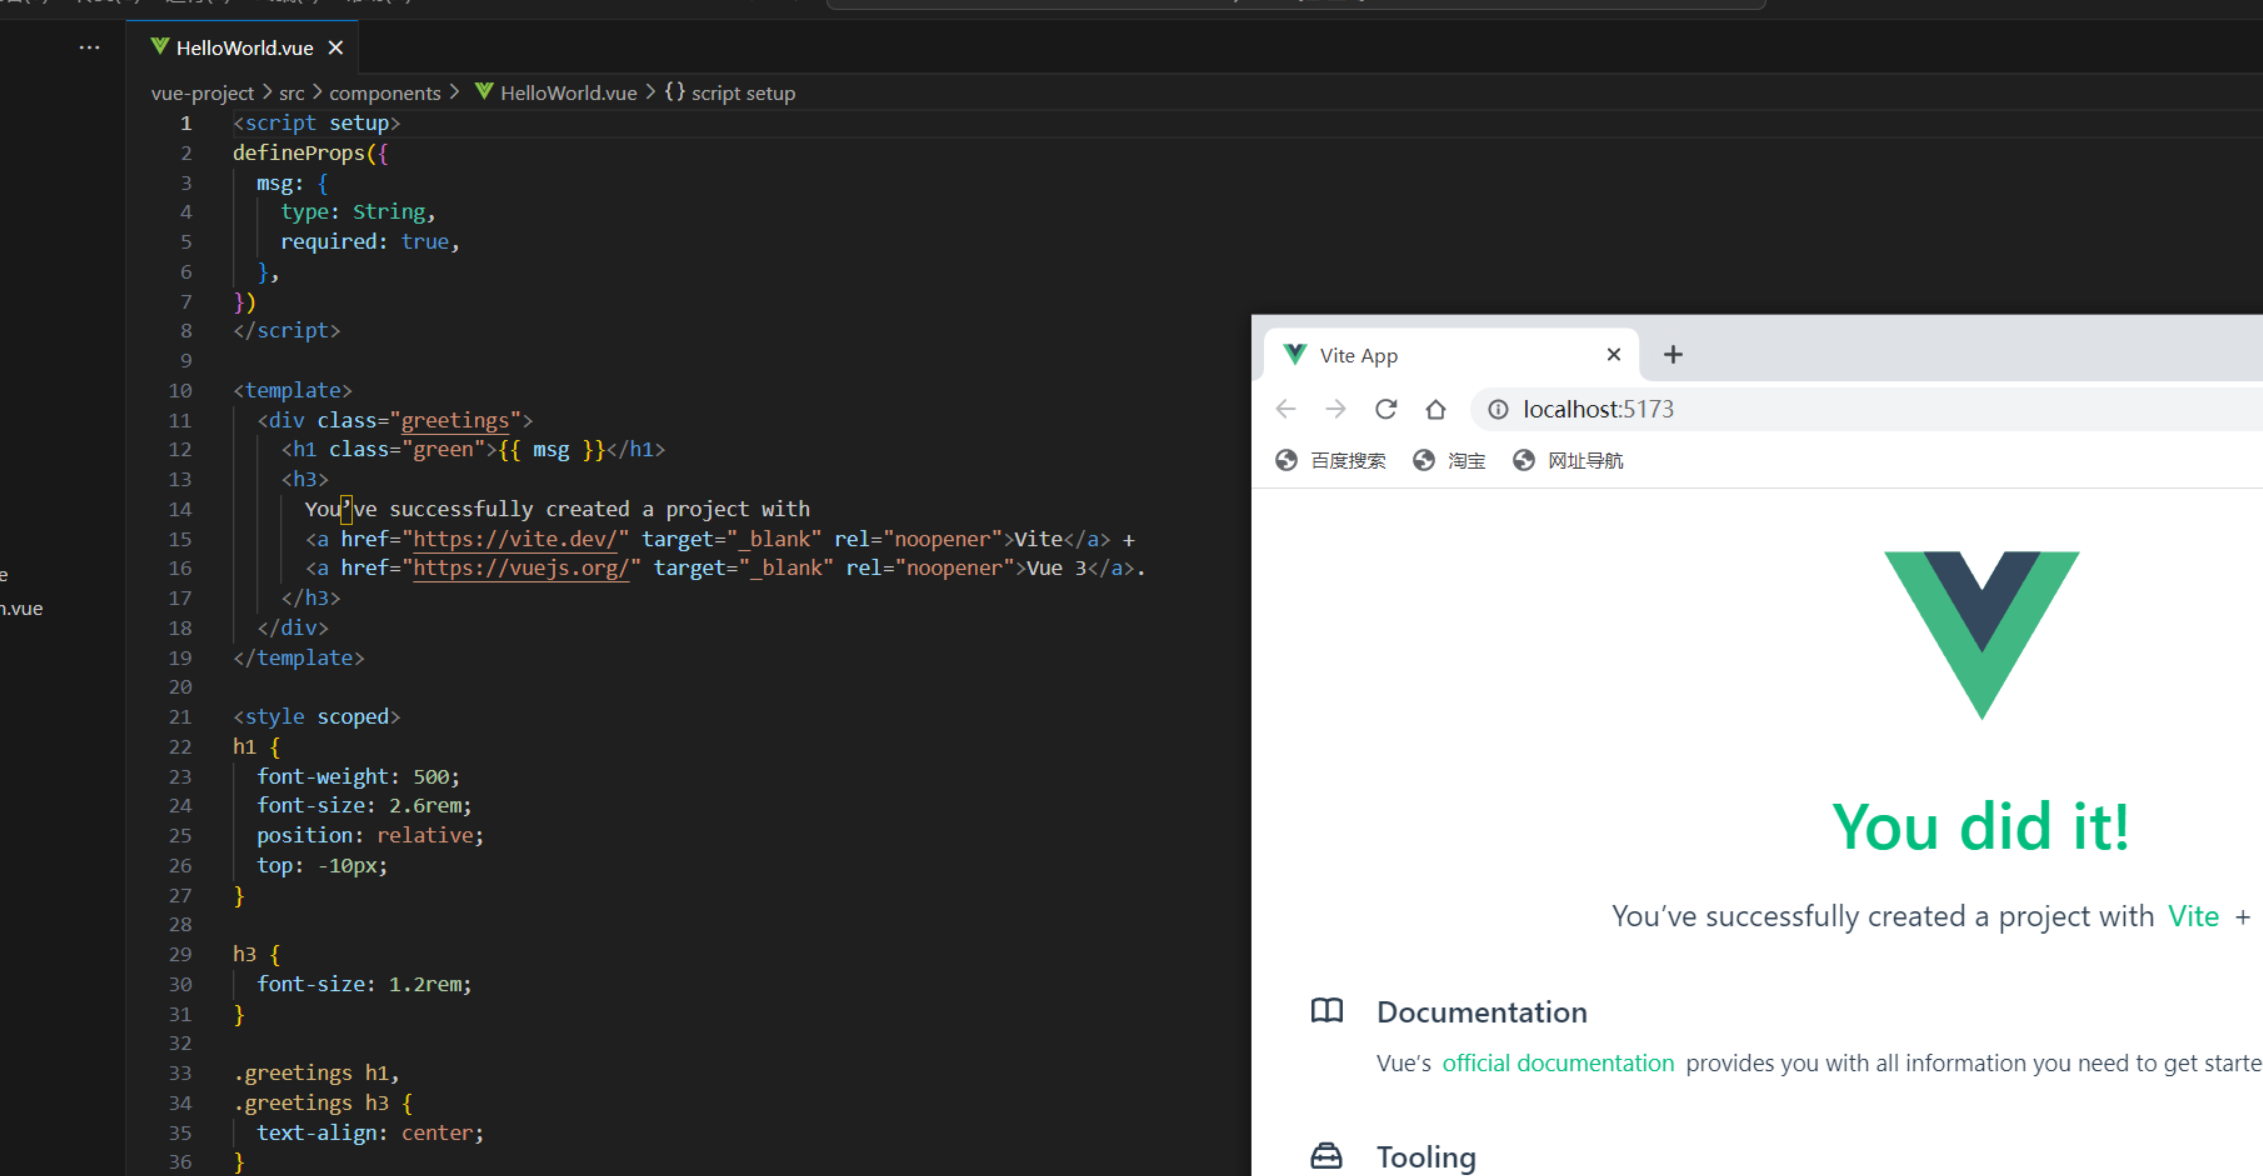This screenshot has height=1176, width=2263.
Task: Click the browser forward arrow
Action: (x=1336, y=409)
